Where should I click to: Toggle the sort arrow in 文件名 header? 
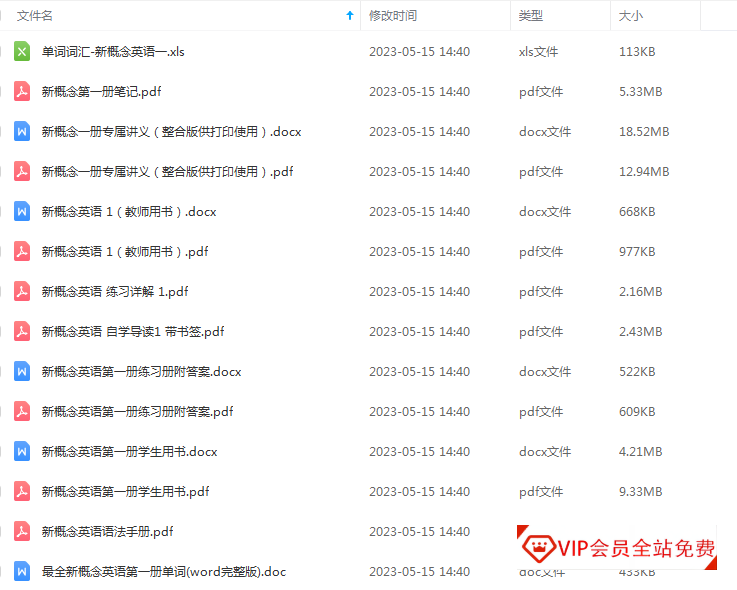pos(350,16)
